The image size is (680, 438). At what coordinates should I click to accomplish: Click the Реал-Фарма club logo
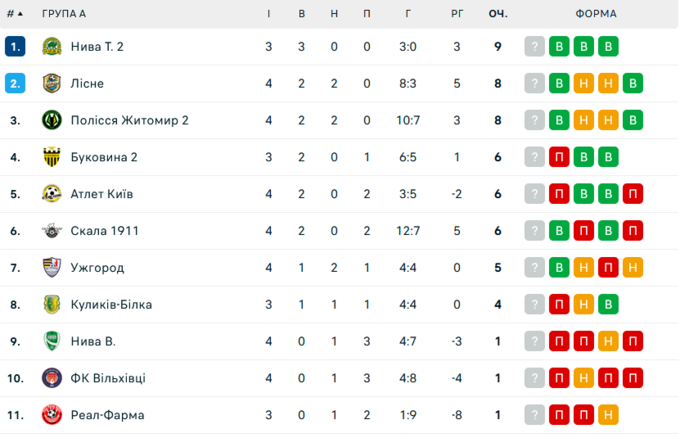tap(52, 415)
